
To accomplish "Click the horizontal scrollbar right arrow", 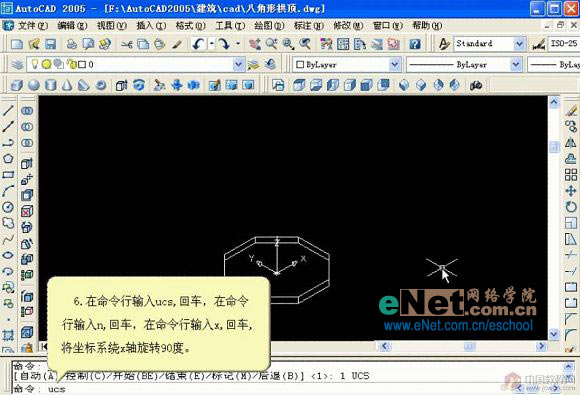I will click(x=542, y=346).
